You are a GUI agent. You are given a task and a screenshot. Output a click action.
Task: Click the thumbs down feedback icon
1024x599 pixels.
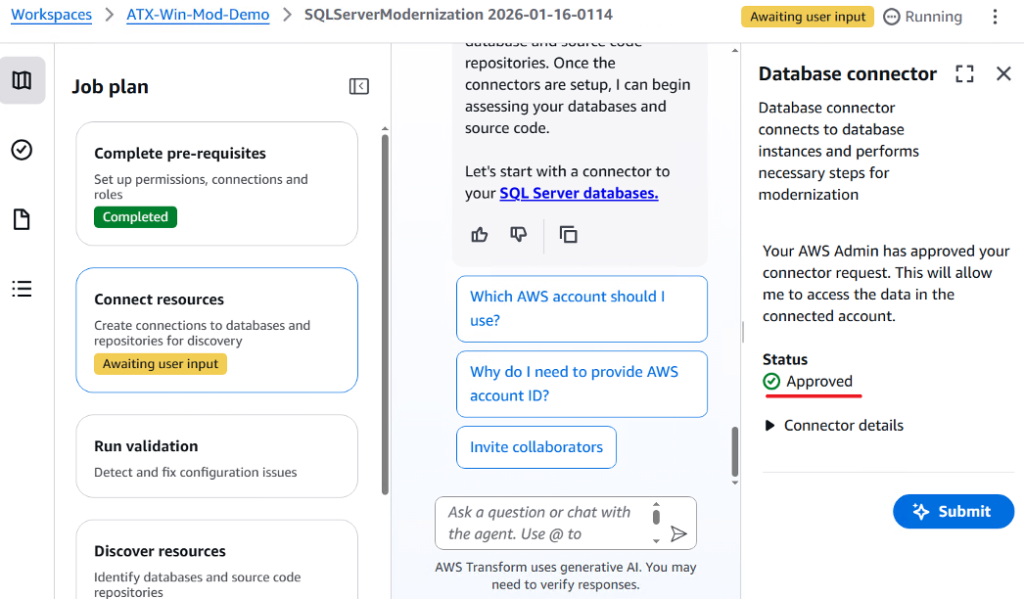coord(518,235)
